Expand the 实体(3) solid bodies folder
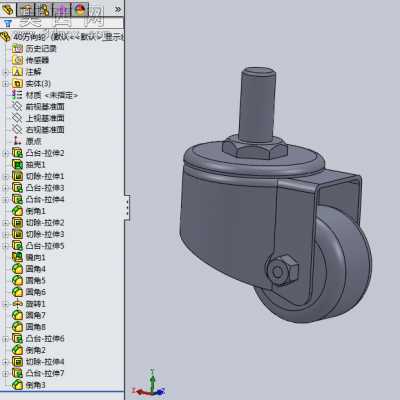This screenshot has height=400, width=400. pos(5,84)
